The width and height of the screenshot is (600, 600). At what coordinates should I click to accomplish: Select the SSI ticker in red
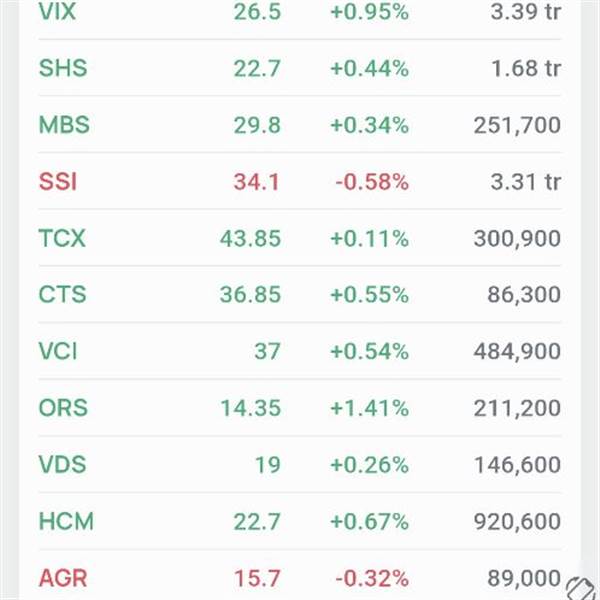(x=58, y=182)
